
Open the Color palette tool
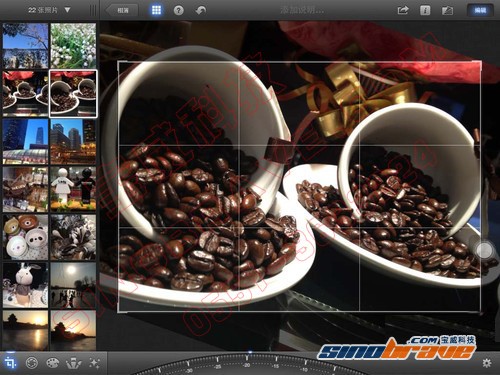[53, 363]
